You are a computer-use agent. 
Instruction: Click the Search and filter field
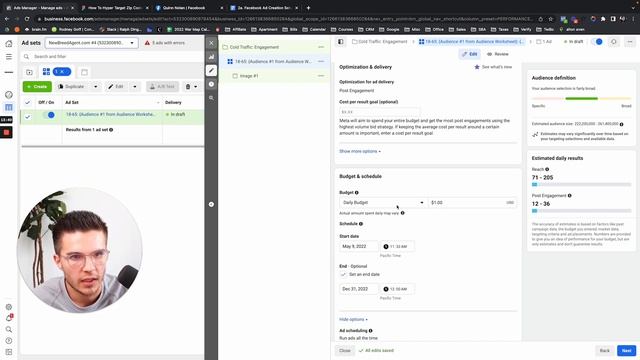112,56
